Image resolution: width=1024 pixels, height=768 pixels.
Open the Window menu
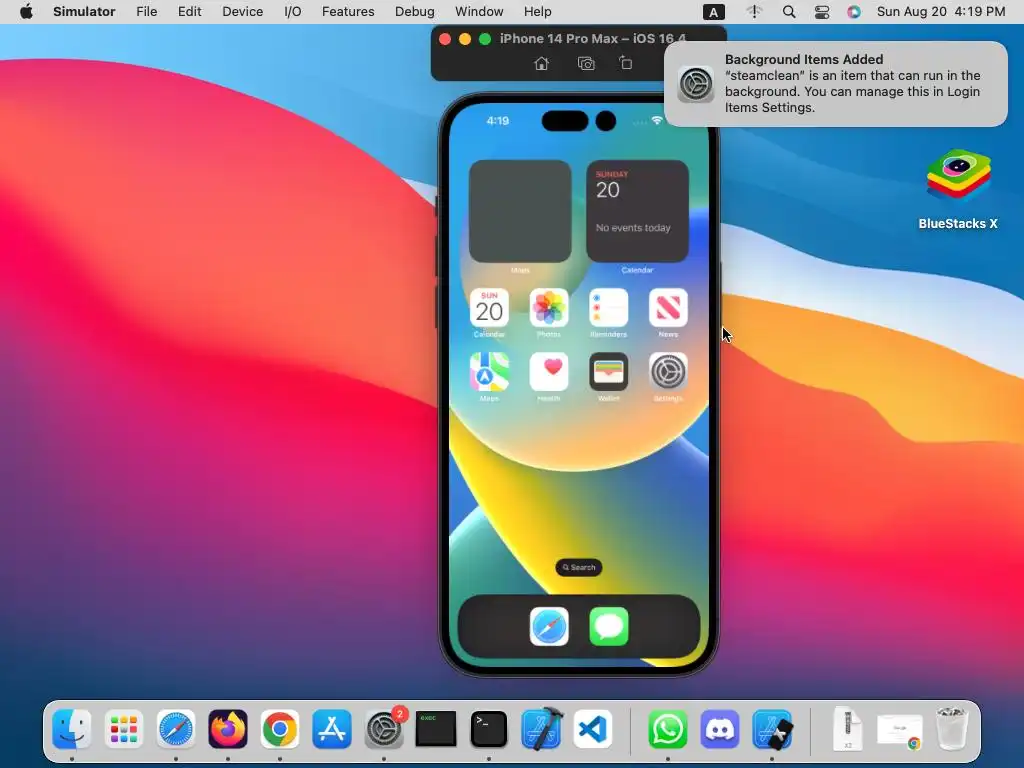click(479, 12)
